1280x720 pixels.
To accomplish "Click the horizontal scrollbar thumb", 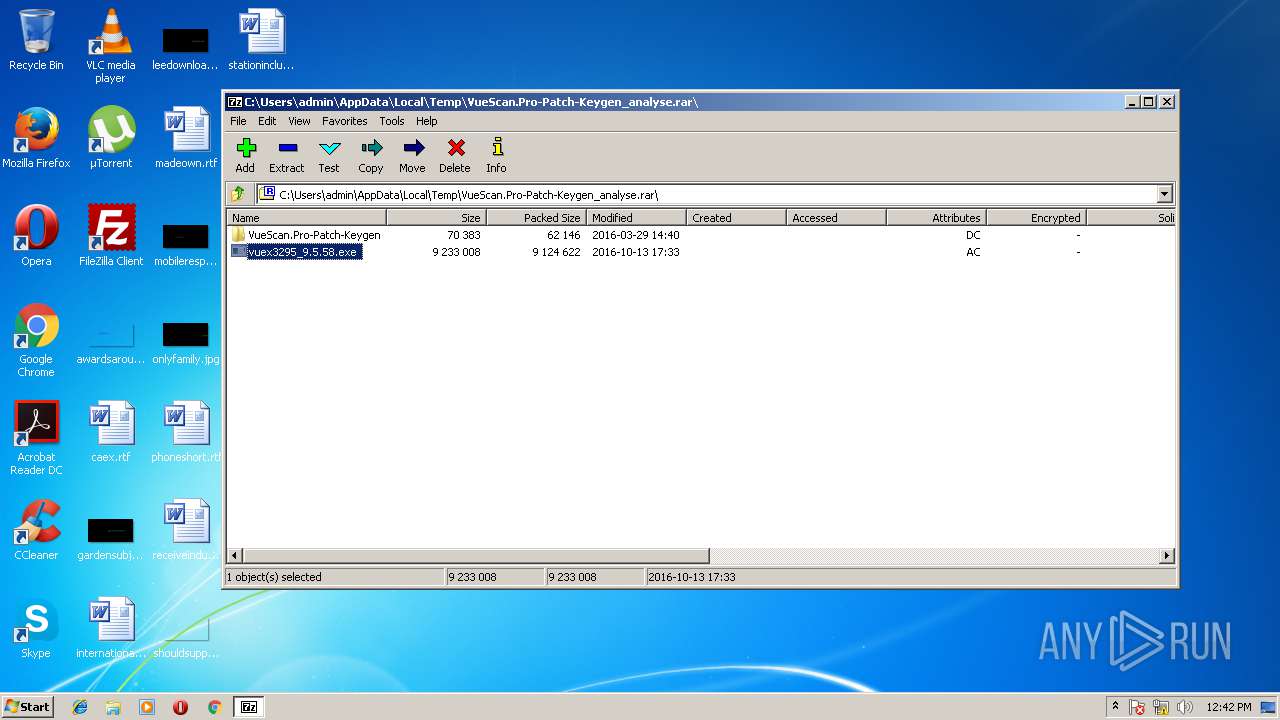I will click(476, 555).
